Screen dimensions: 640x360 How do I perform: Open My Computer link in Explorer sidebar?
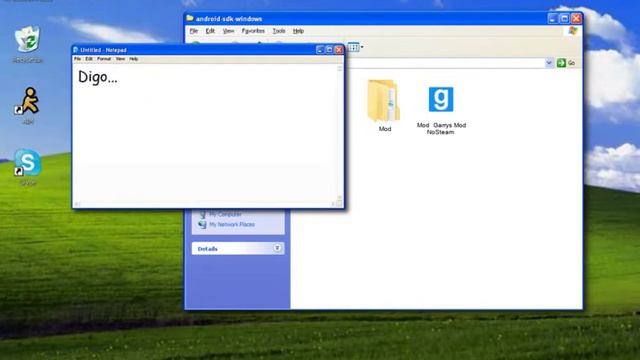click(x=225, y=214)
